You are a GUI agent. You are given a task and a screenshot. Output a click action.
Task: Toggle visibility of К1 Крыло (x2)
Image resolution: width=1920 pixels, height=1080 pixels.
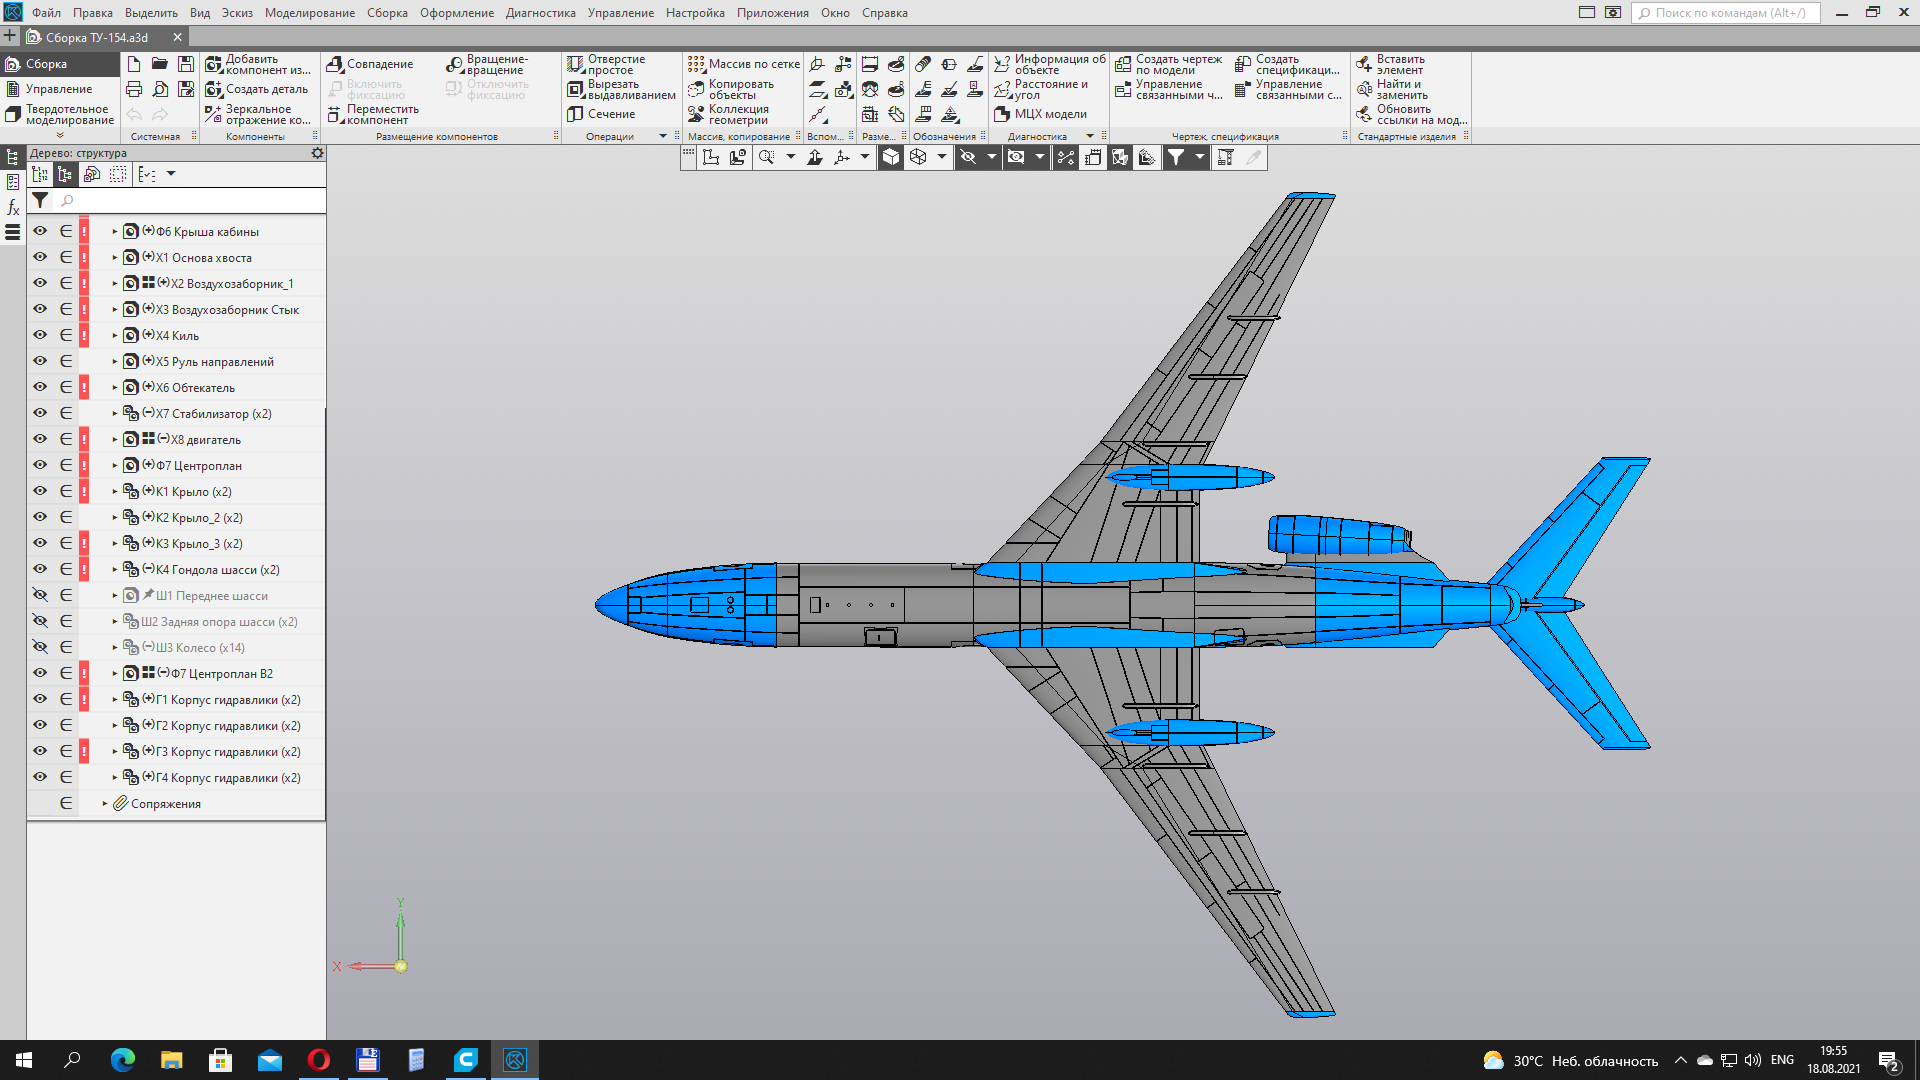click(40, 491)
